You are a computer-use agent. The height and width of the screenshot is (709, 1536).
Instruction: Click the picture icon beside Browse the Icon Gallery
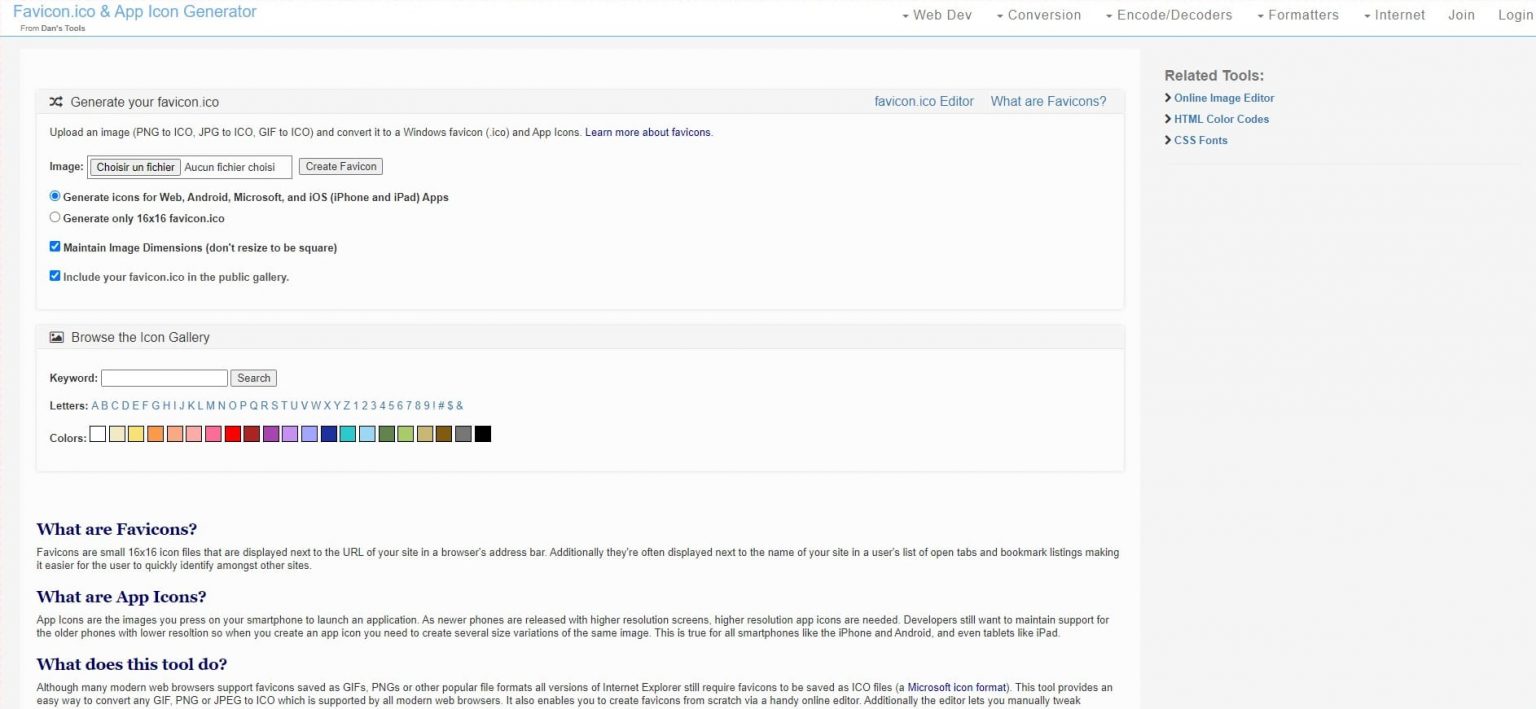coord(56,338)
